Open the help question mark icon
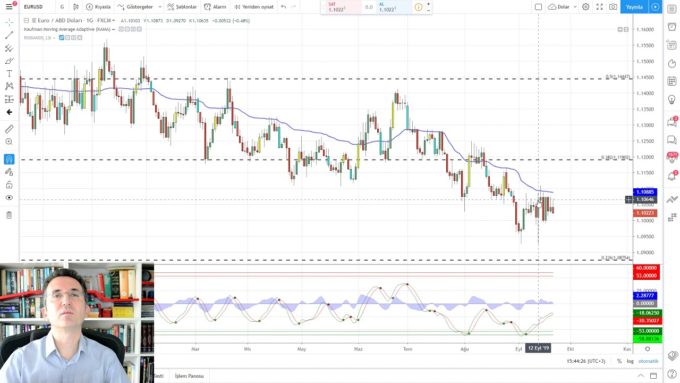680x383 pixels. [672, 375]
